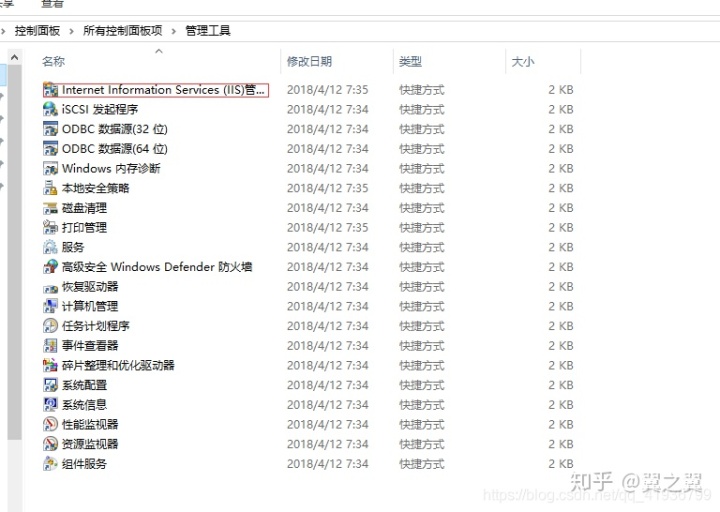The image size is (720, 512).
Task: Select the 服务 gear icon
Action: (51, 248)
